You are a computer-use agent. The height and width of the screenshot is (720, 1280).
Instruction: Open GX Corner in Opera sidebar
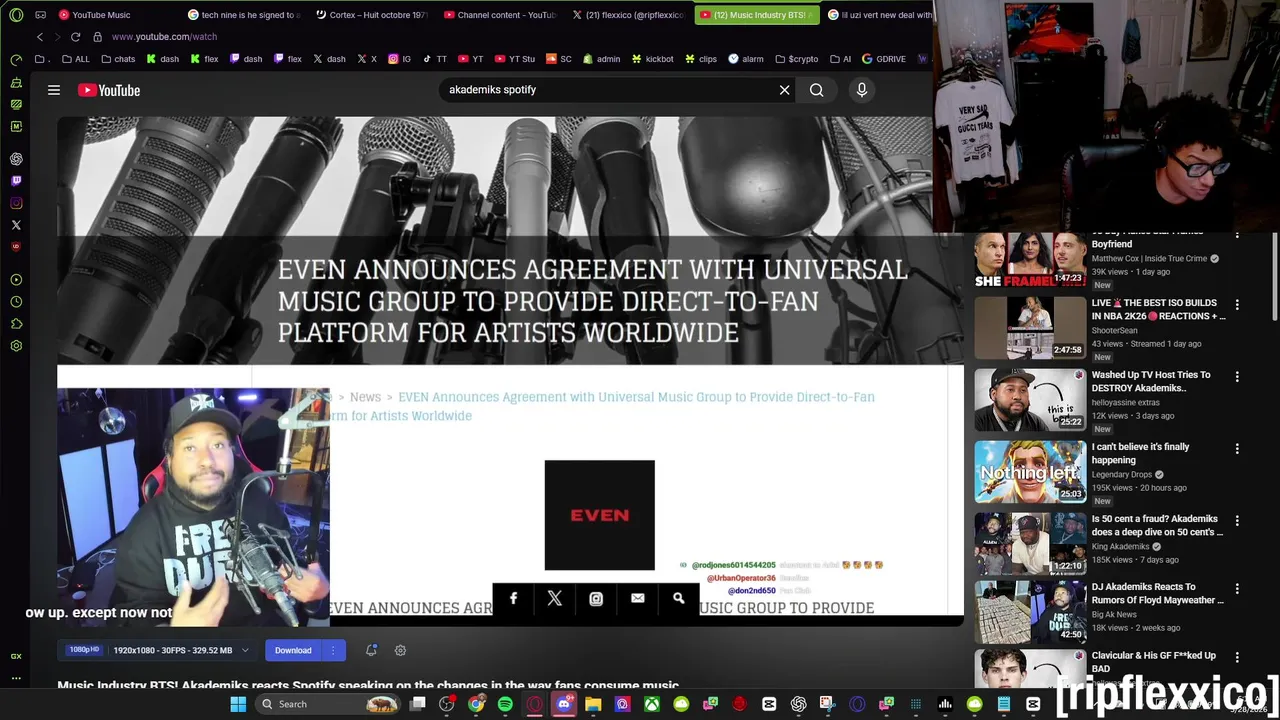pos(16,656)
